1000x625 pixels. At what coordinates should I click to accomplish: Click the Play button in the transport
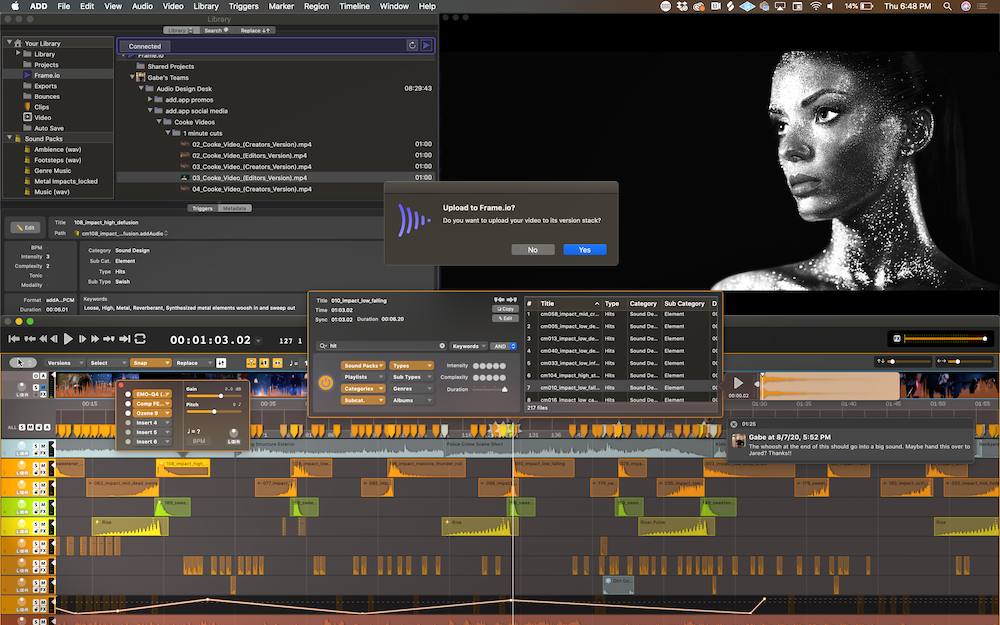pyautogui.click(x=69, y=337)
